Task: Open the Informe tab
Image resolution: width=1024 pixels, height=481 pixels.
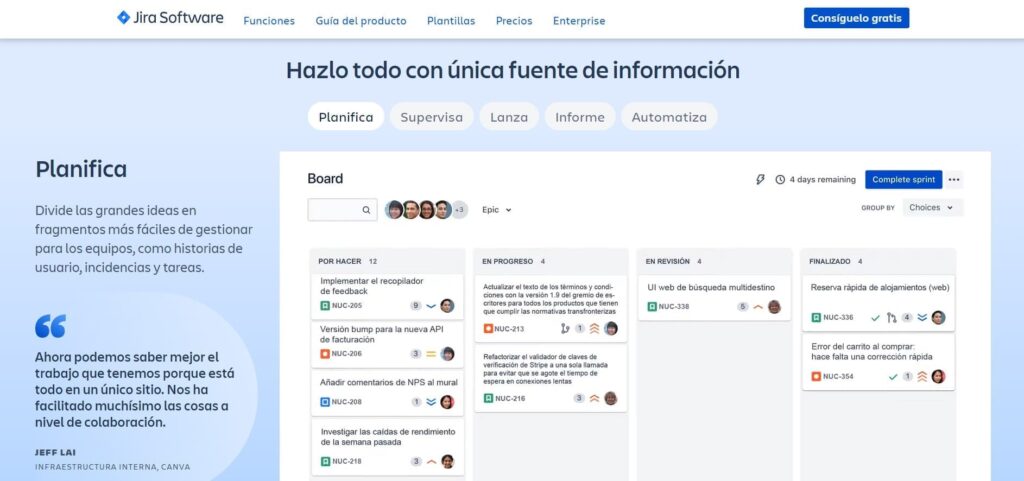Action: click(x=580, y=117)
